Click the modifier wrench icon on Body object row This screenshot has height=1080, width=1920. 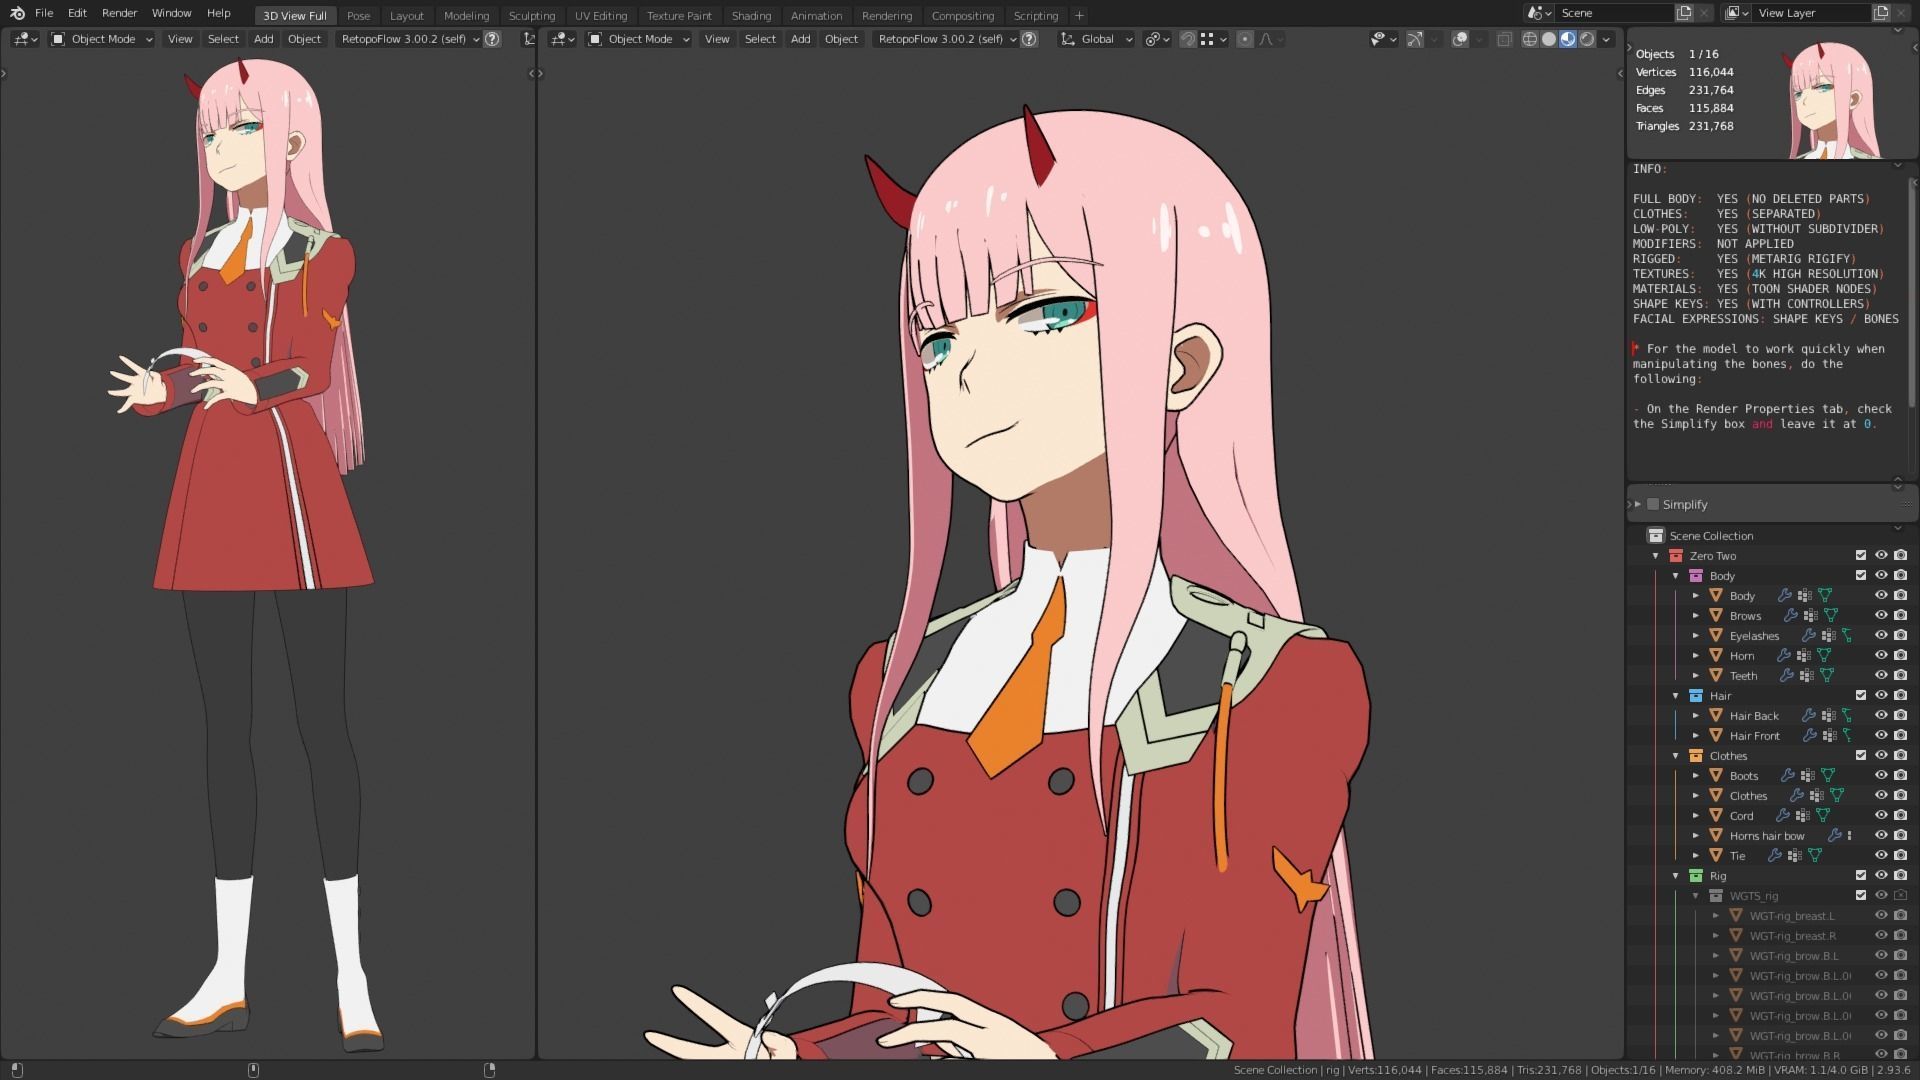click(1785, 595)
